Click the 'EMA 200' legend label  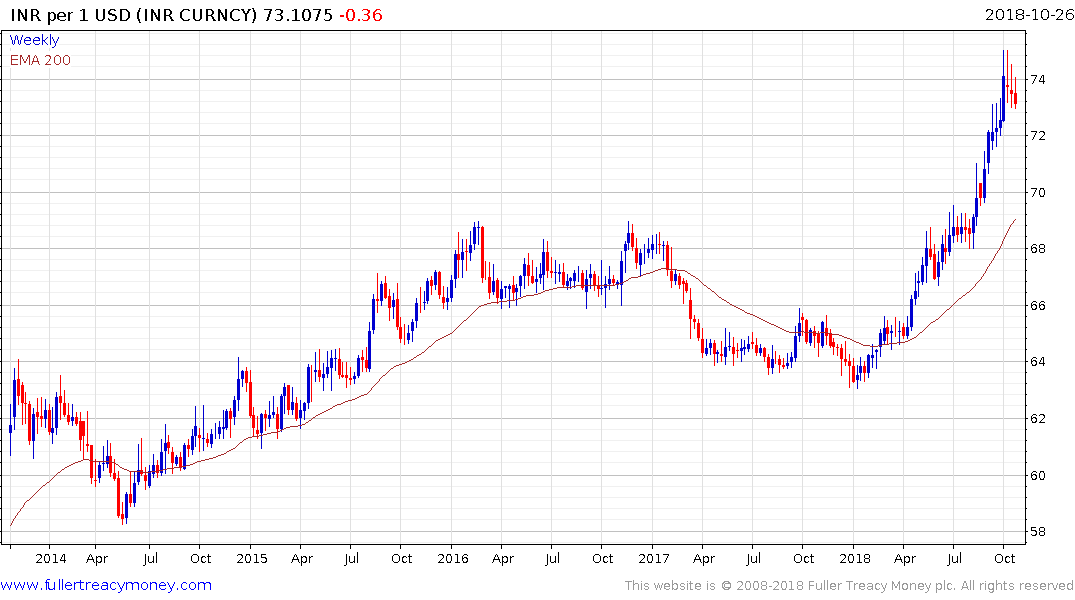[40, 60]
